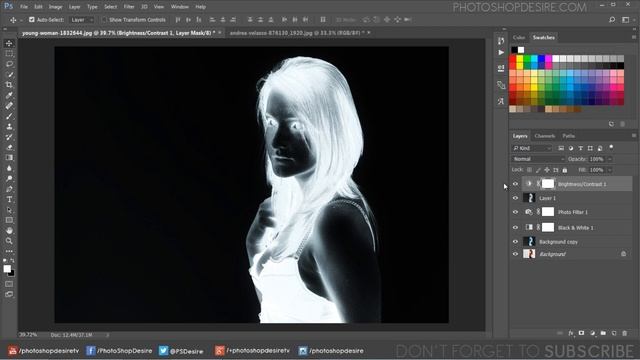Select the Brightness/Contrast 1 layer mask thumbnail
Image resolution: width=640 pixels, height=360 pixels.
tap(548, 184)
